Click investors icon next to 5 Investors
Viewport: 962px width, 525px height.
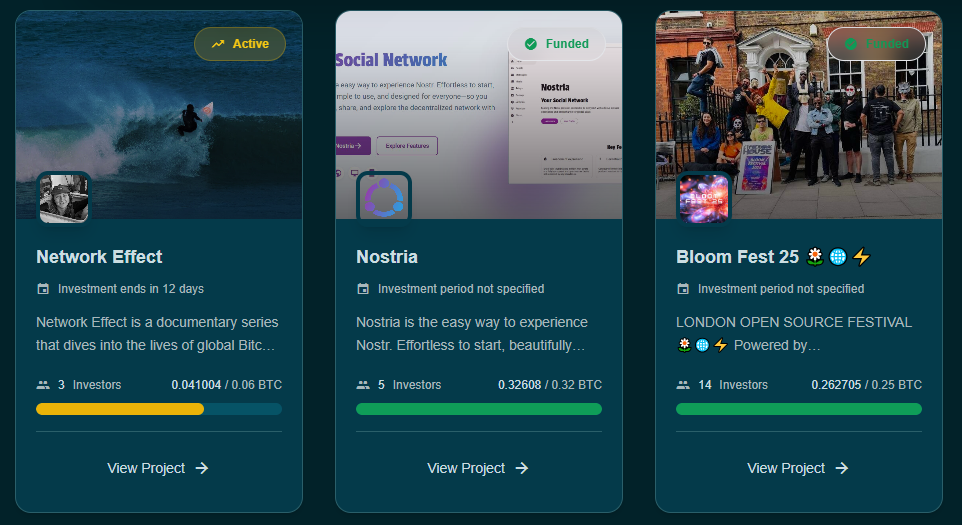(363, 385)
